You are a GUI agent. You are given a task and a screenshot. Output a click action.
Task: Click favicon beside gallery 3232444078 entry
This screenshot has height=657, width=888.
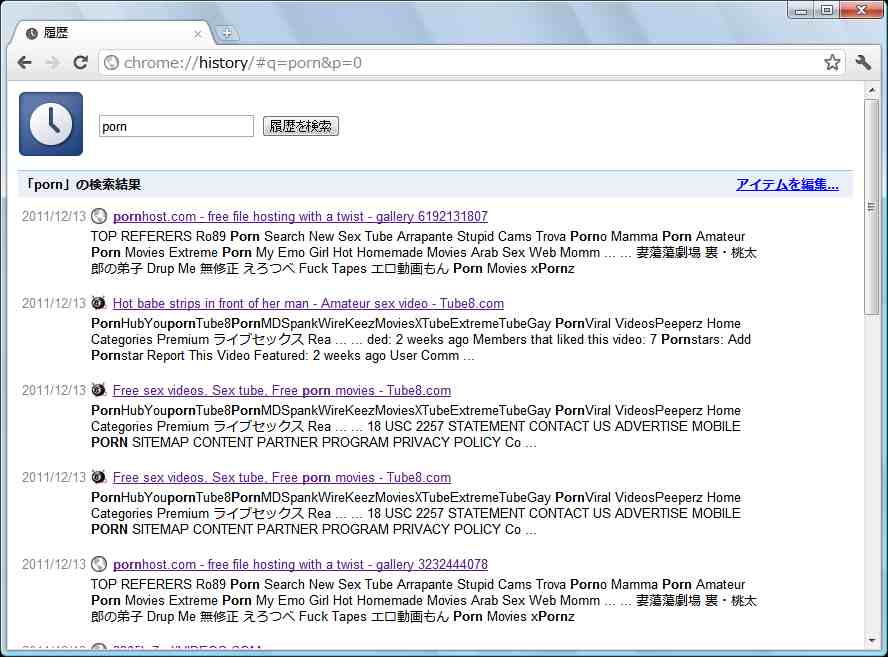pos(99,564)
